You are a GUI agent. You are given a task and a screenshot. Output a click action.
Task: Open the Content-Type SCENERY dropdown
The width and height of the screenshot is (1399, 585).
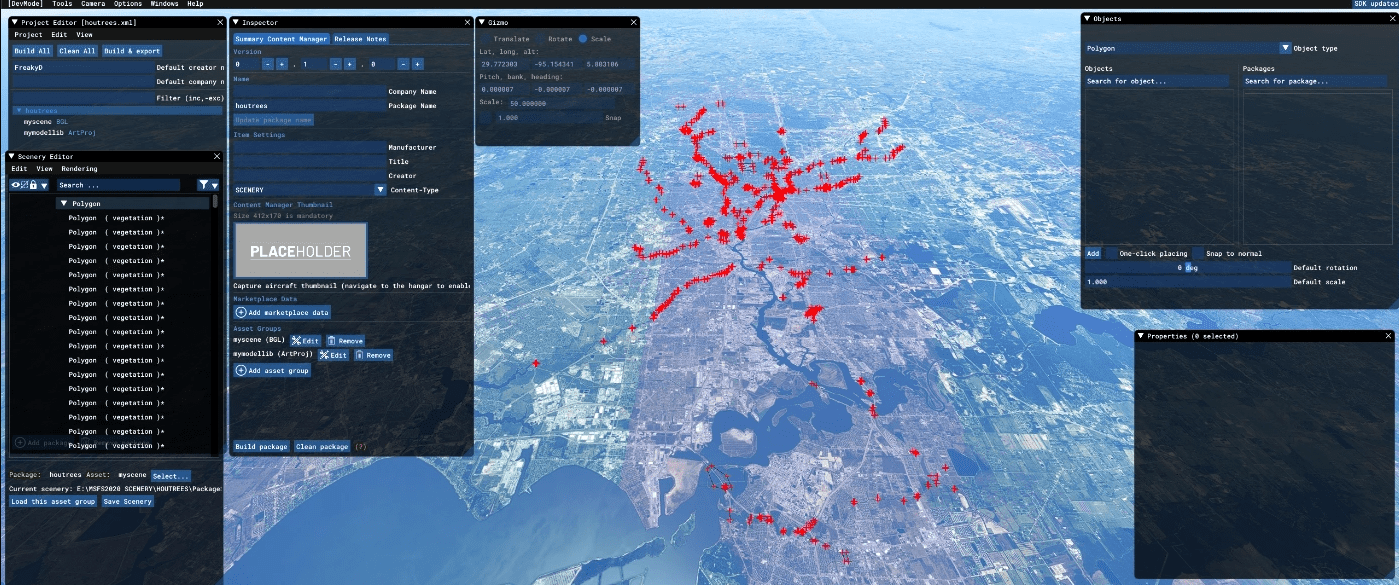[380, 189]
